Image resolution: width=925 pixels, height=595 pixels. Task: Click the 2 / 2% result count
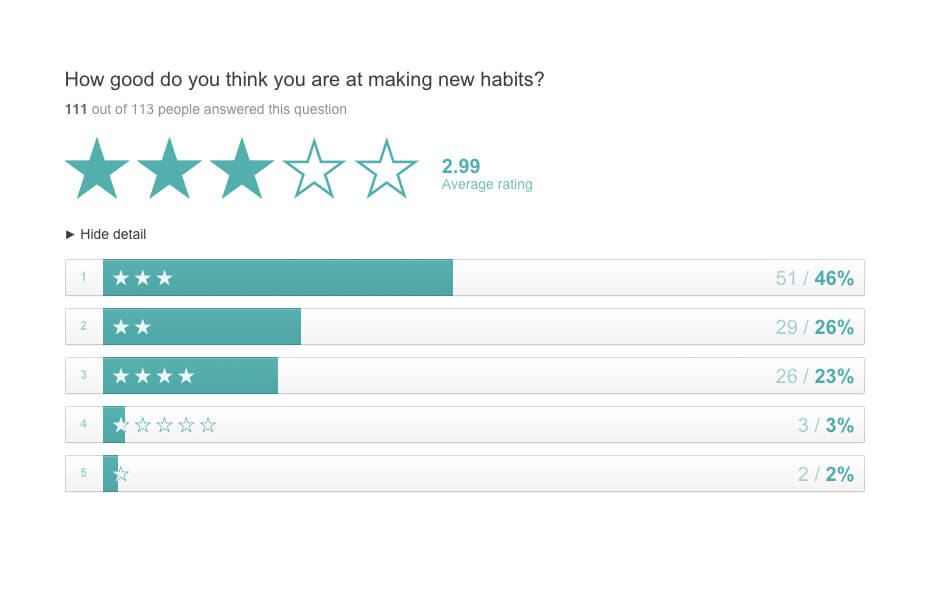coord(825,474)
